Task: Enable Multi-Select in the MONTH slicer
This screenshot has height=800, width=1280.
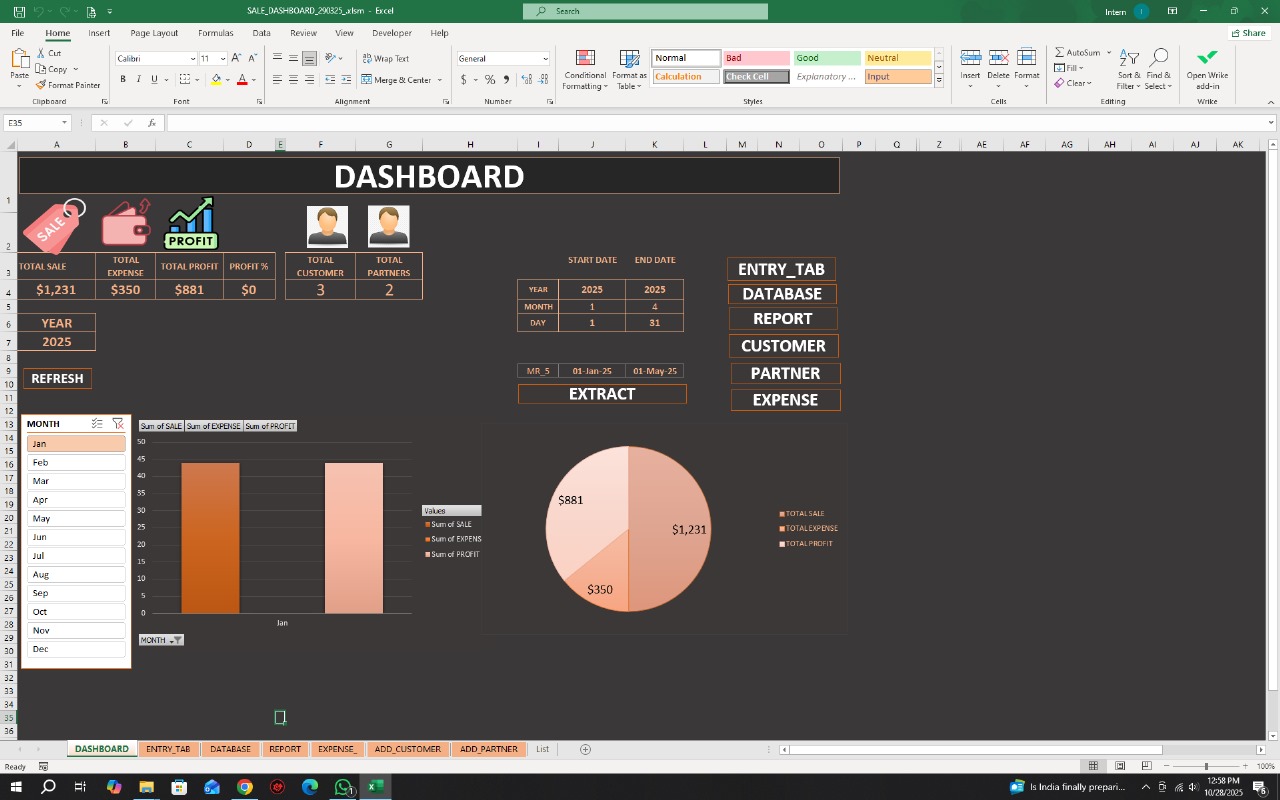Action: [97, 423]
